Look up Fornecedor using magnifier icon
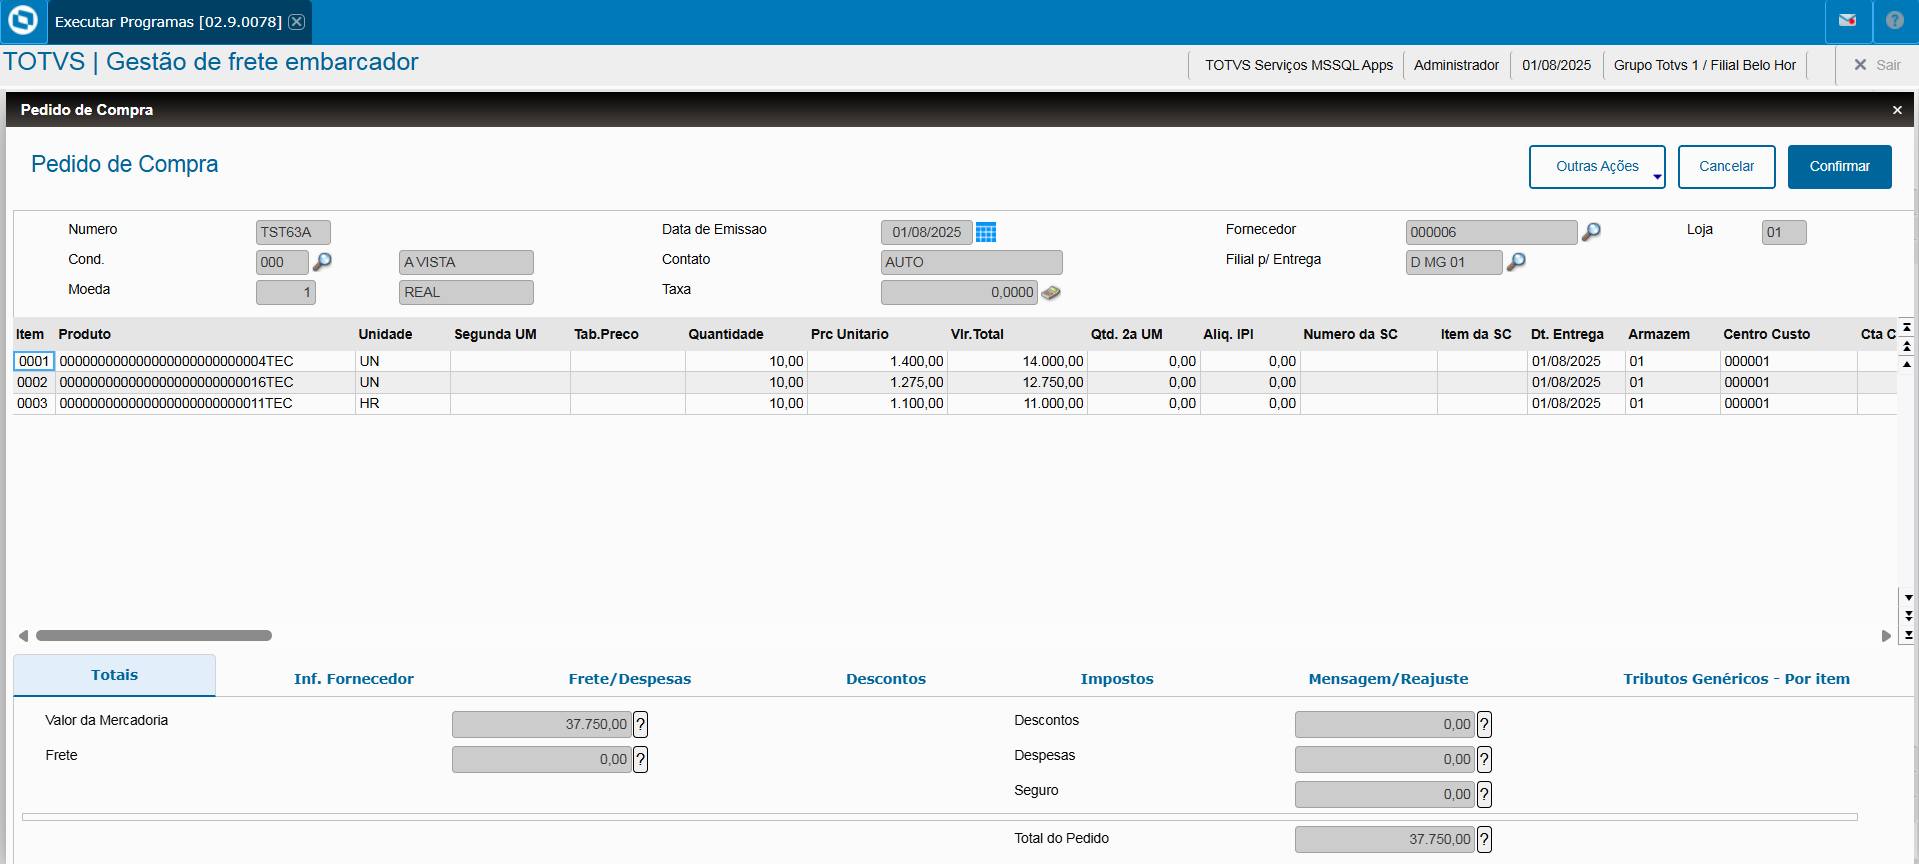The height and width of the screenshot is (864, 1919). [x=1591, y=232]
